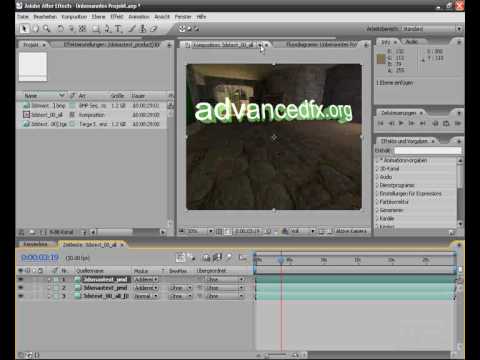Image resolution: width=480 pixels, height=360 pixels.
Task: Switch to the Flussdiagramm tab
Action: pos(322,44)
